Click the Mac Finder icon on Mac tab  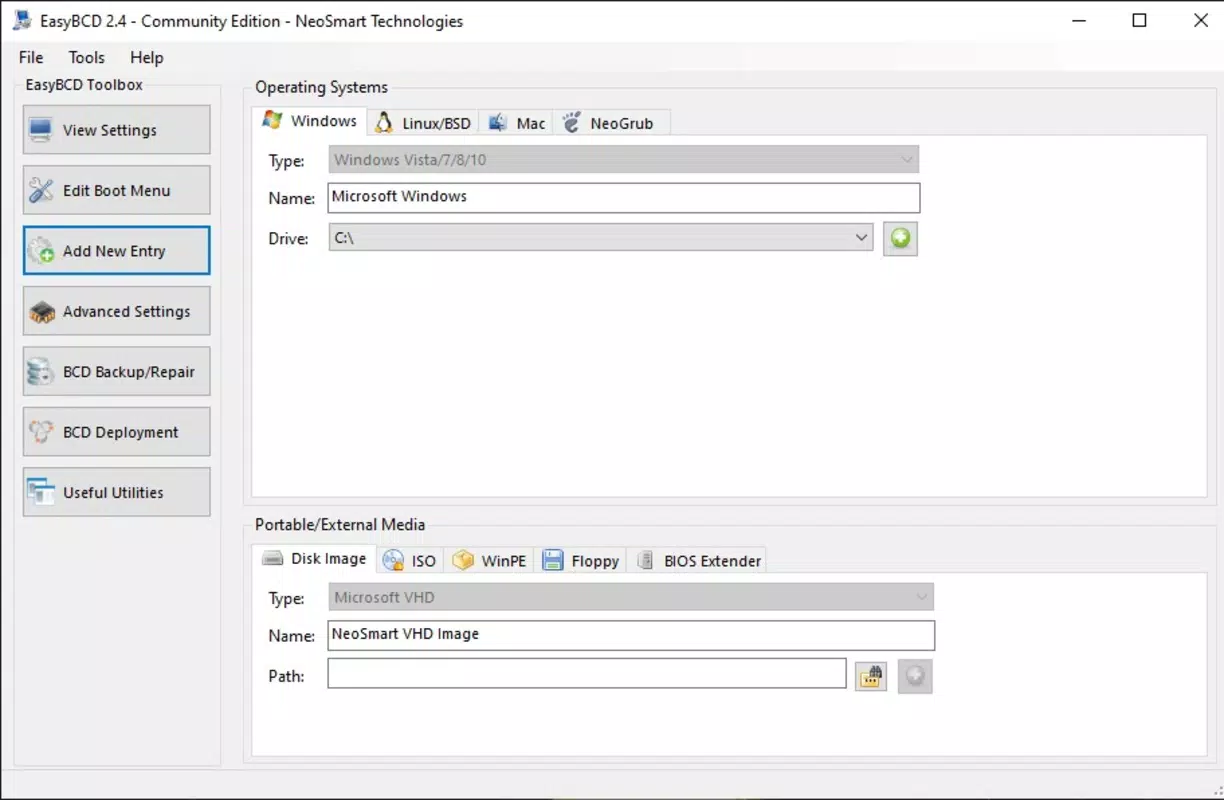point(498,123)
